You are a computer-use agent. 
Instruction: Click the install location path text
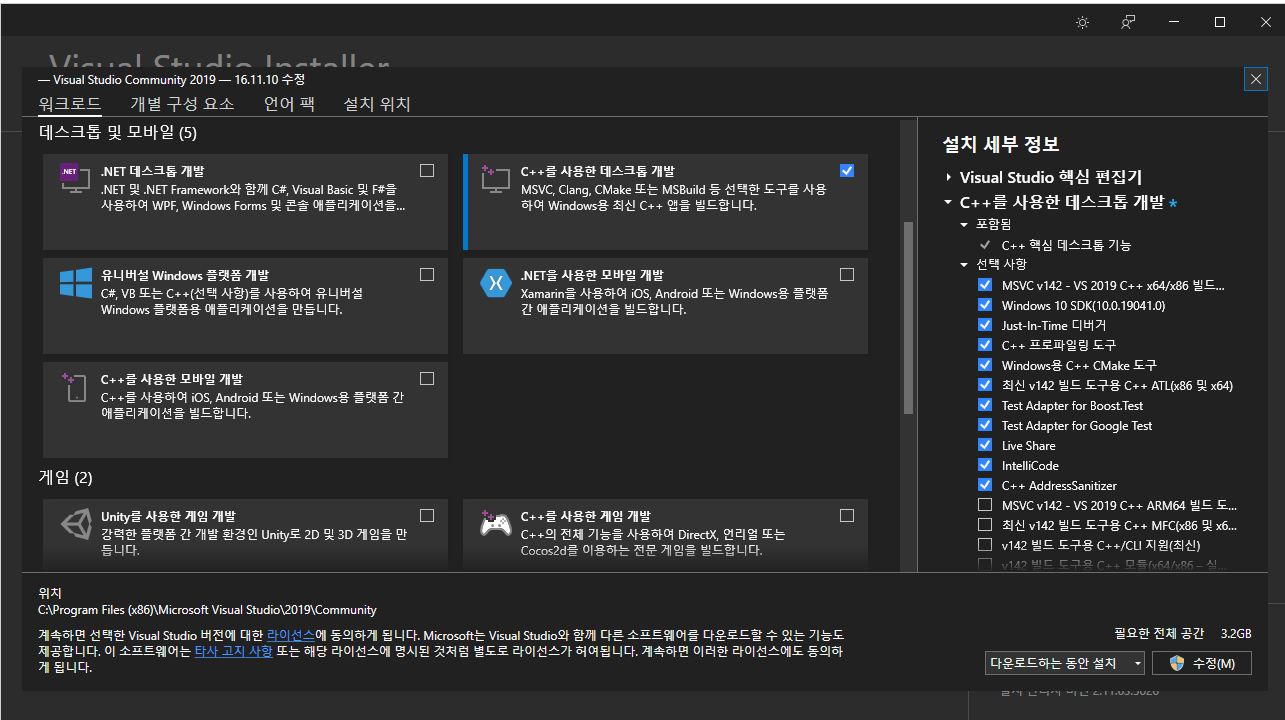pos(207,609)
